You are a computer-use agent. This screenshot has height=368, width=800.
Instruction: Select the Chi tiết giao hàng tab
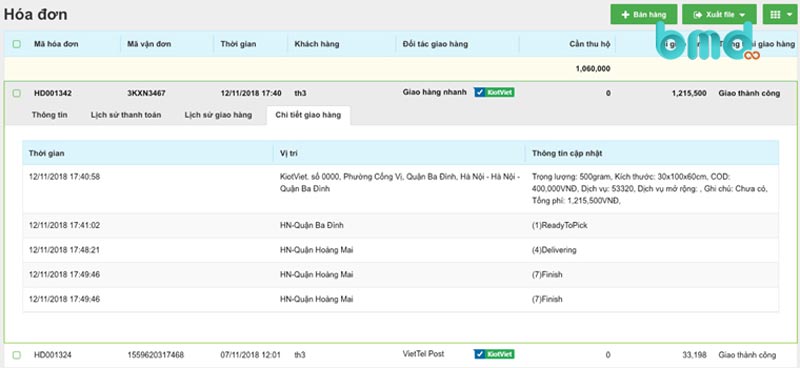coord(308,115)
